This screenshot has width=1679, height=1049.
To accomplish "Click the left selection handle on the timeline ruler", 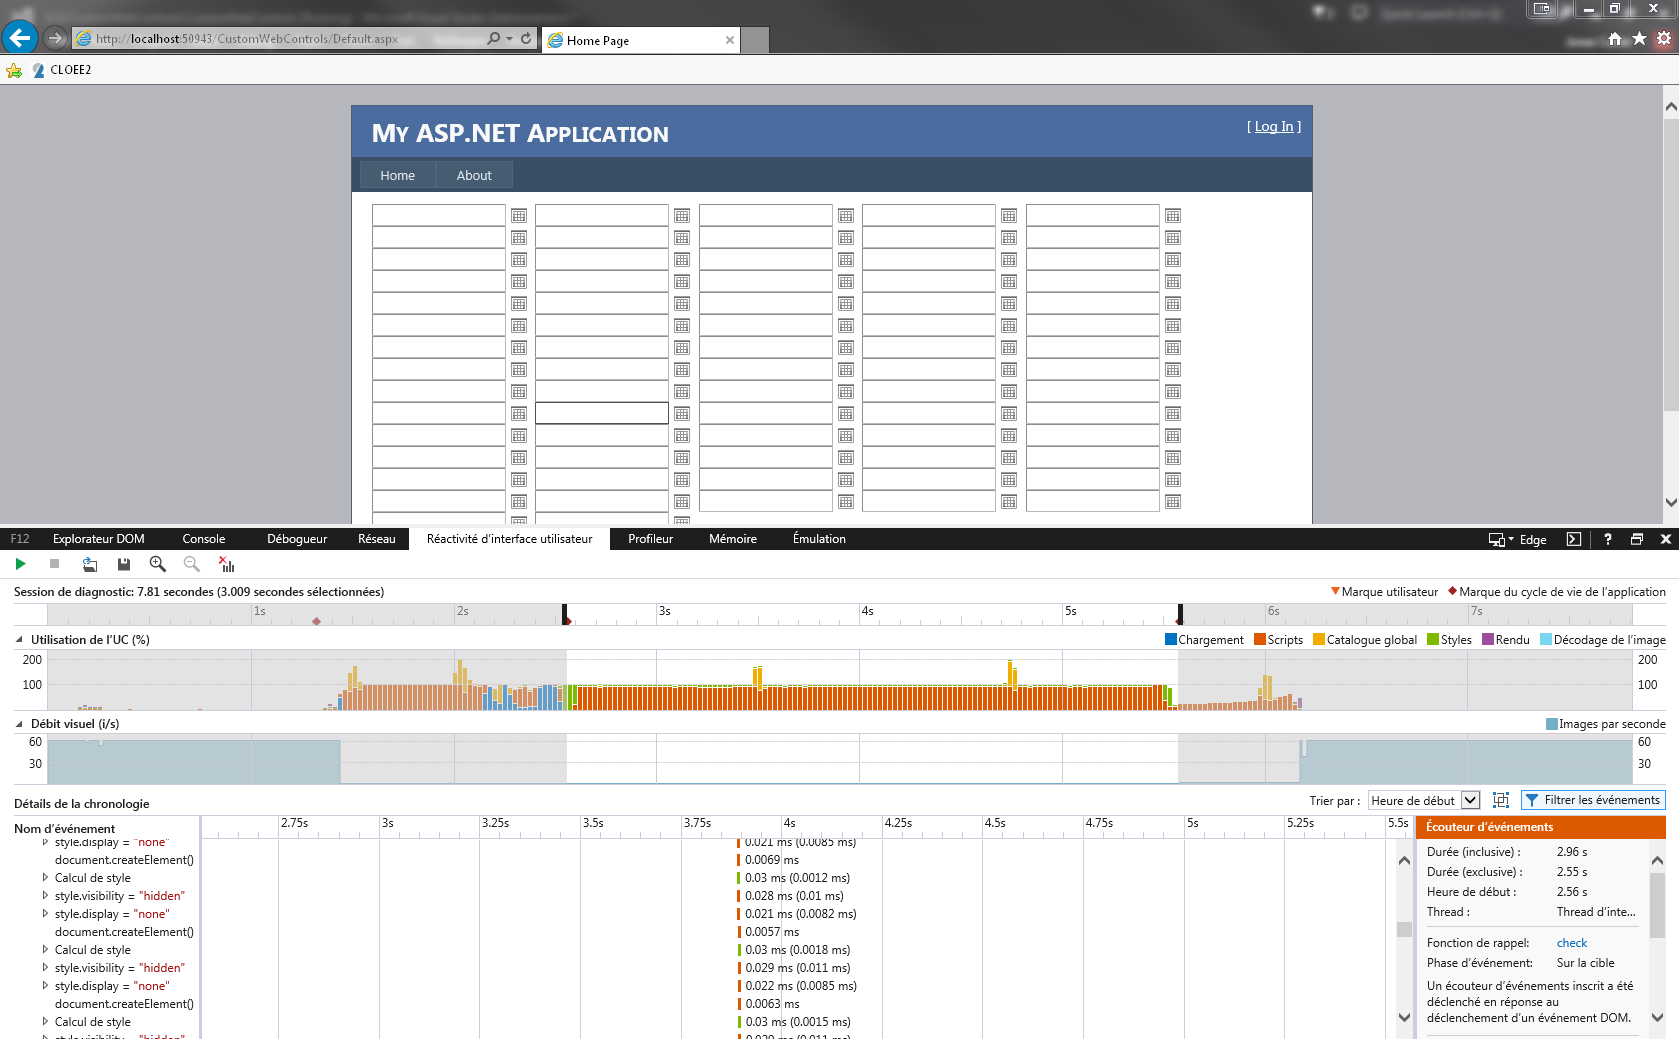I will (565, 614).
